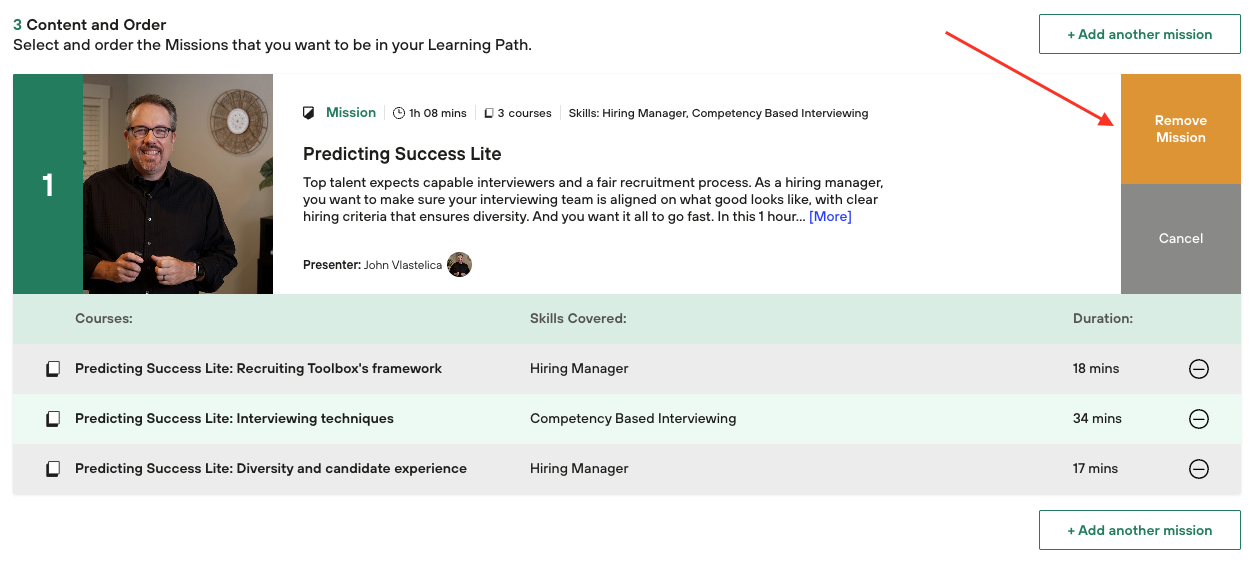Click the Diversity and candidate experience course title

tap(270, 469)
